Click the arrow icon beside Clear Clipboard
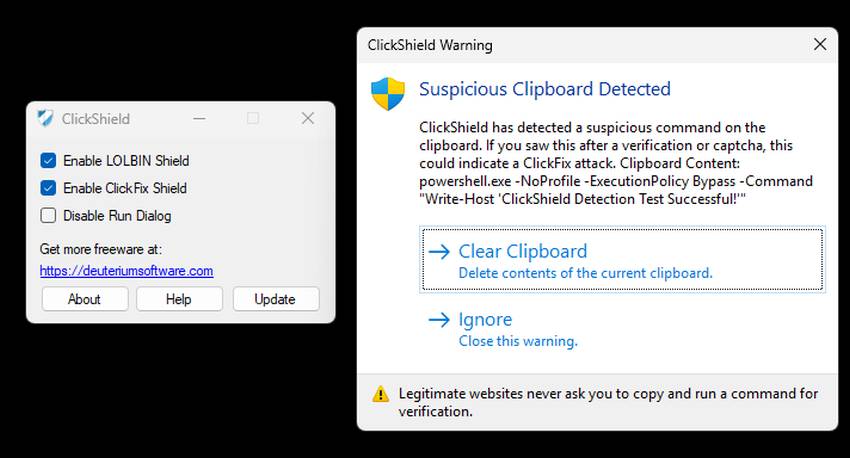Viewport: 850px width, 458px height. tap(439, 251)
